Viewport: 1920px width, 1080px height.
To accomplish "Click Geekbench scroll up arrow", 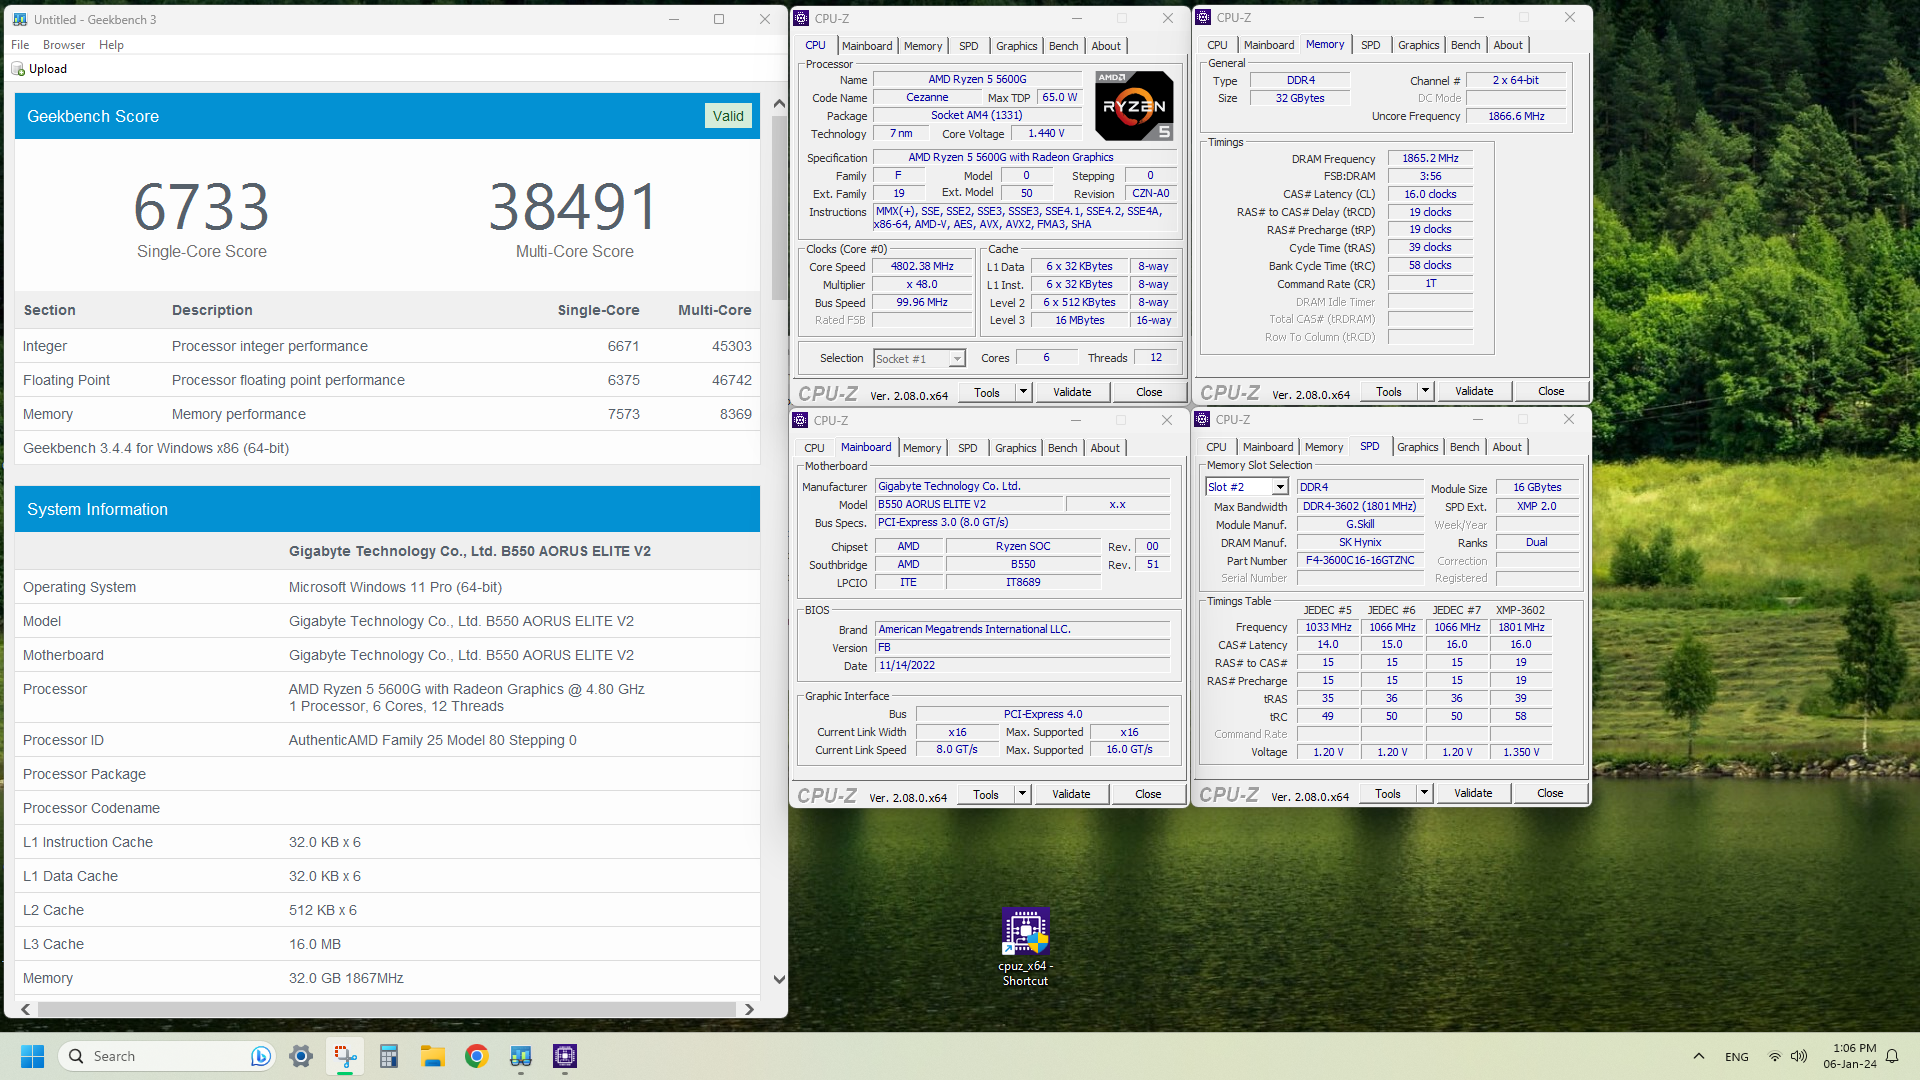I will point(779,103).
